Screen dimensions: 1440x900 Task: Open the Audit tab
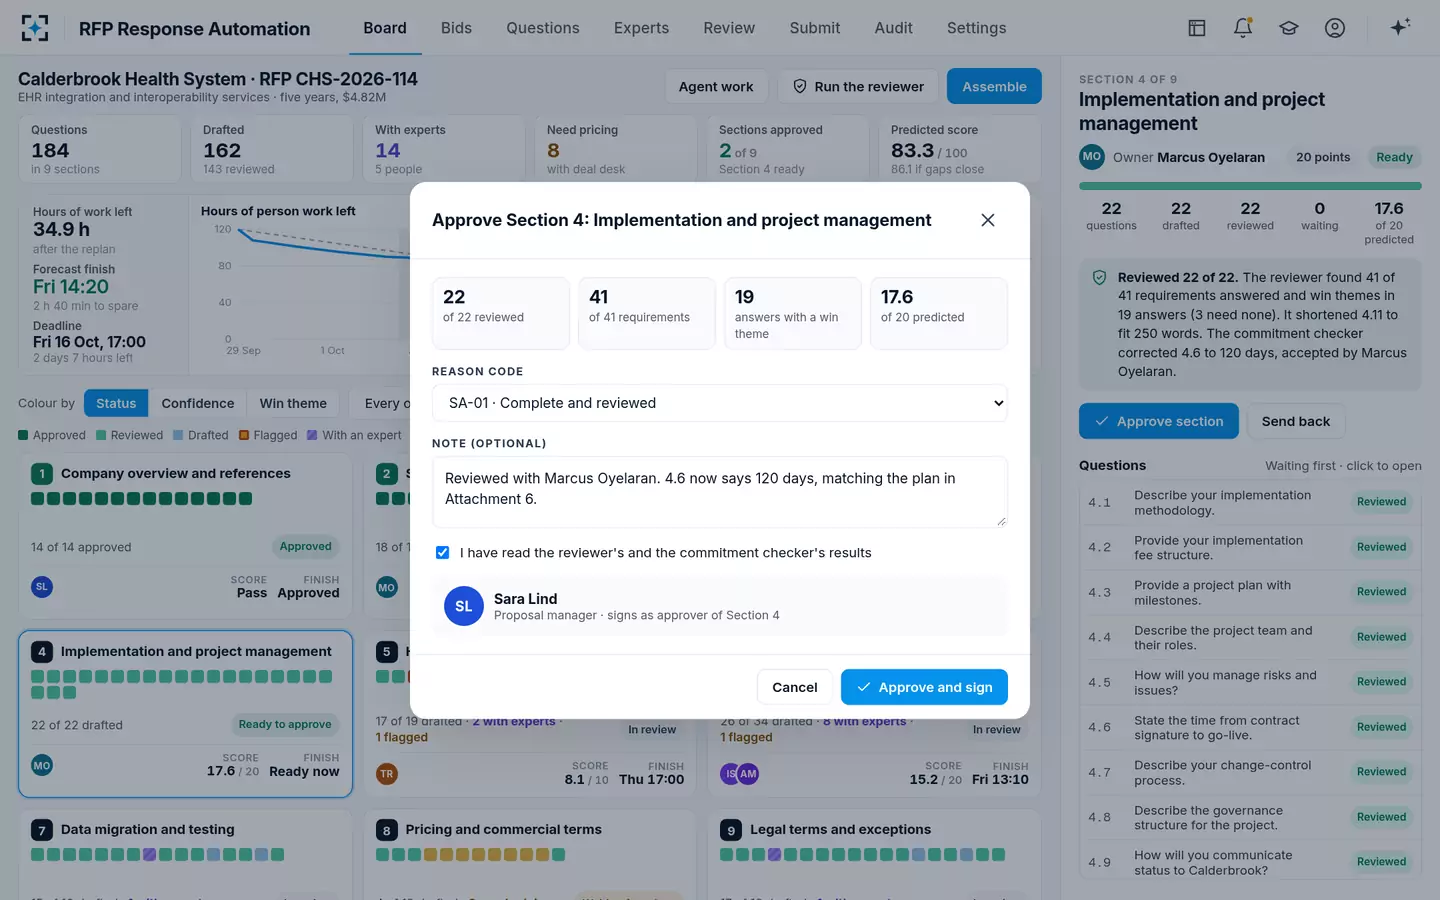pyautogui.click(x=893, y=28)
